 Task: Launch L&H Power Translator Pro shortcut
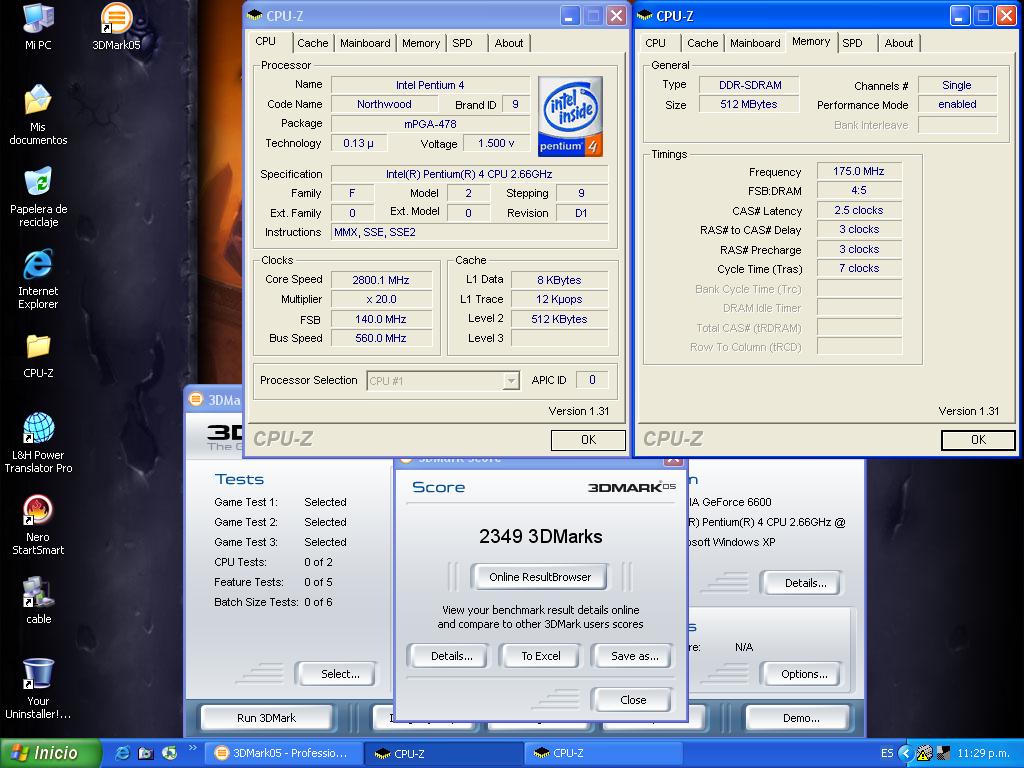point(38,443)
